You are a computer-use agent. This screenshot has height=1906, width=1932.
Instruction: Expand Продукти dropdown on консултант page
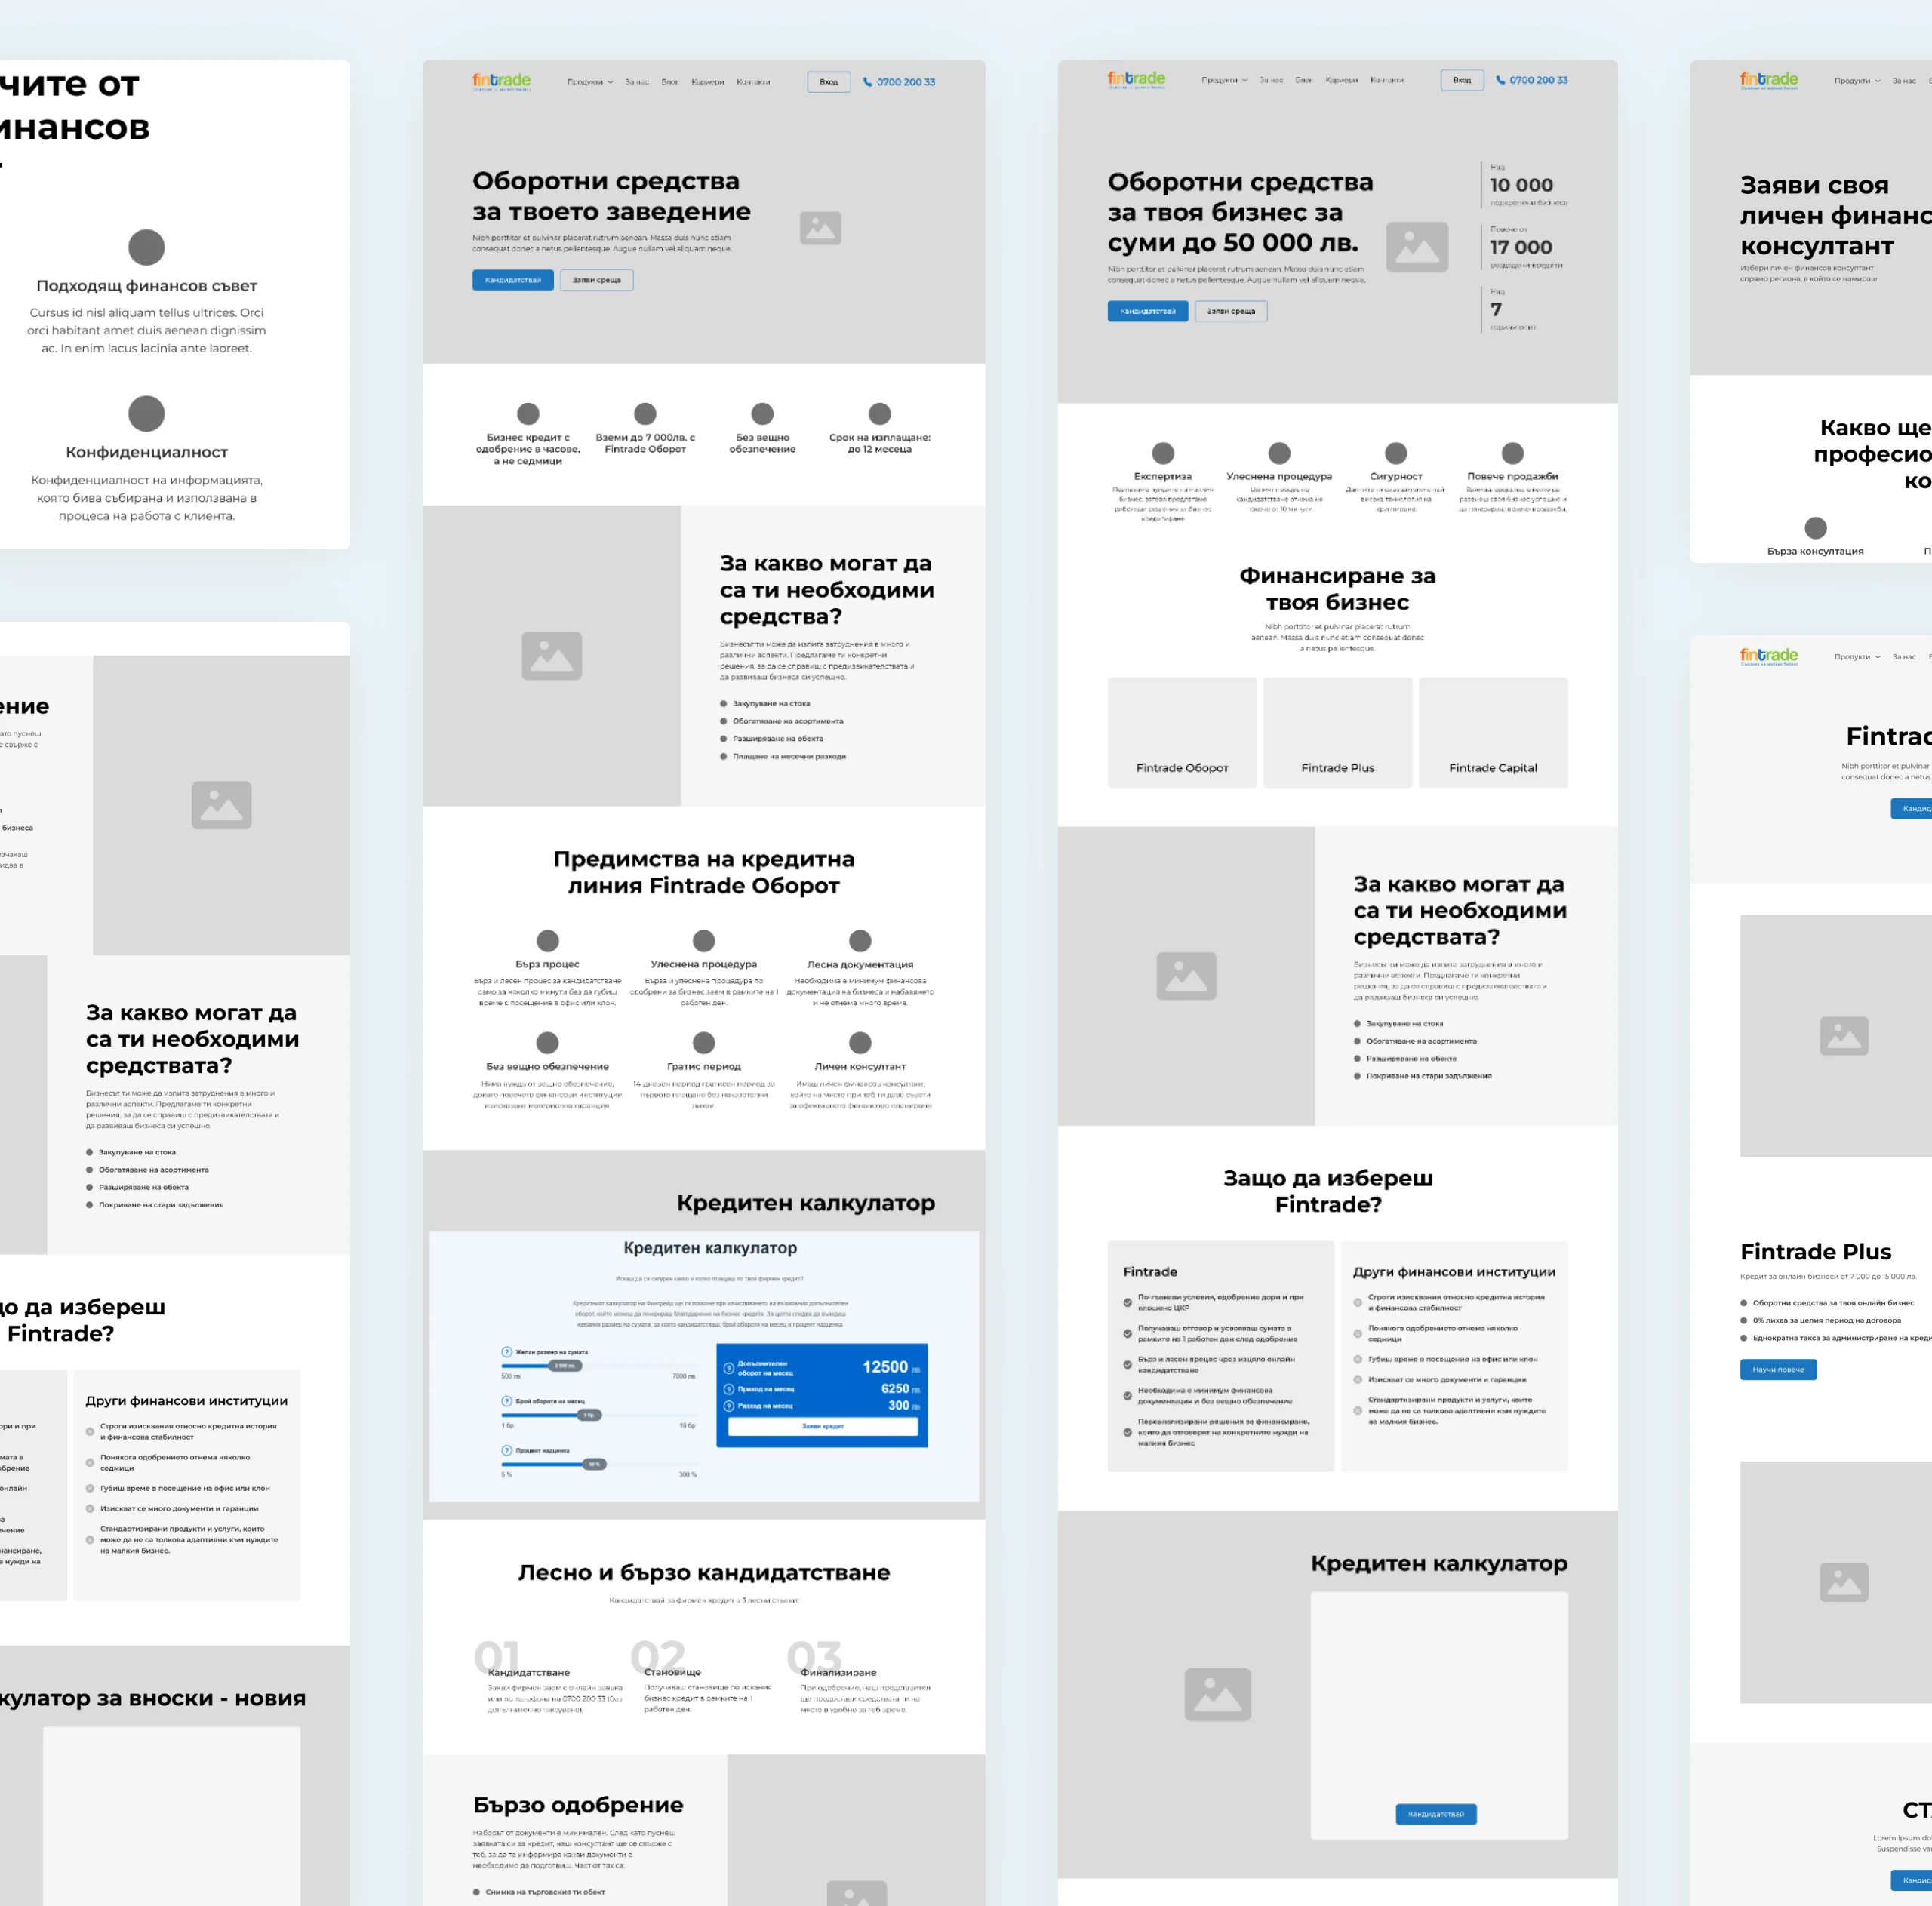coord(1858,81)
